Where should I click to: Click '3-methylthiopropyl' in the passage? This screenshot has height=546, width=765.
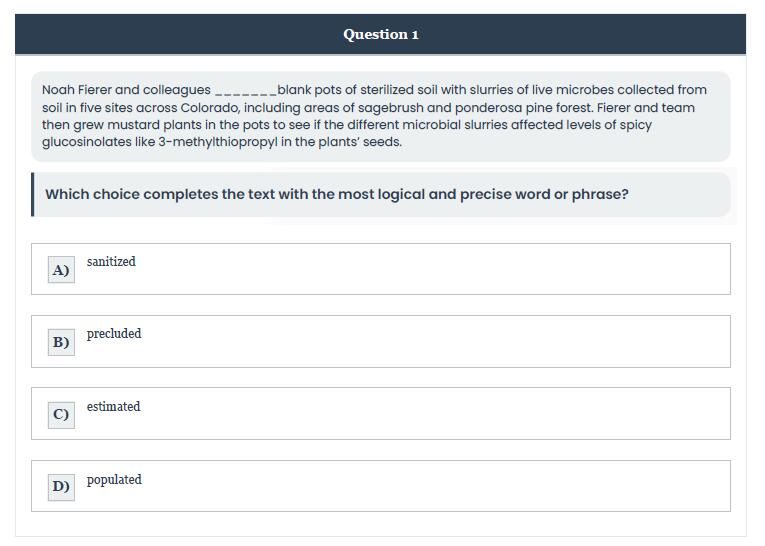point(218,142)
